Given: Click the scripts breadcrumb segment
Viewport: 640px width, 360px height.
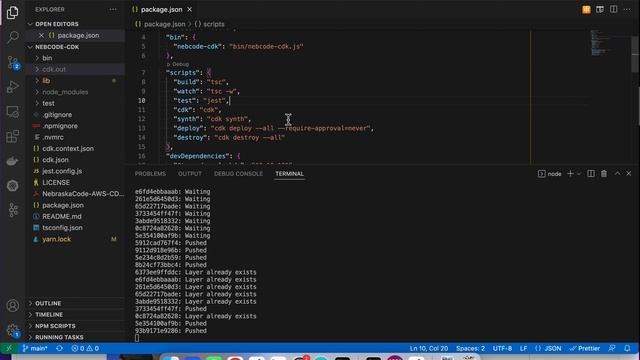Looking at the screenshot, I should point(209,24).
